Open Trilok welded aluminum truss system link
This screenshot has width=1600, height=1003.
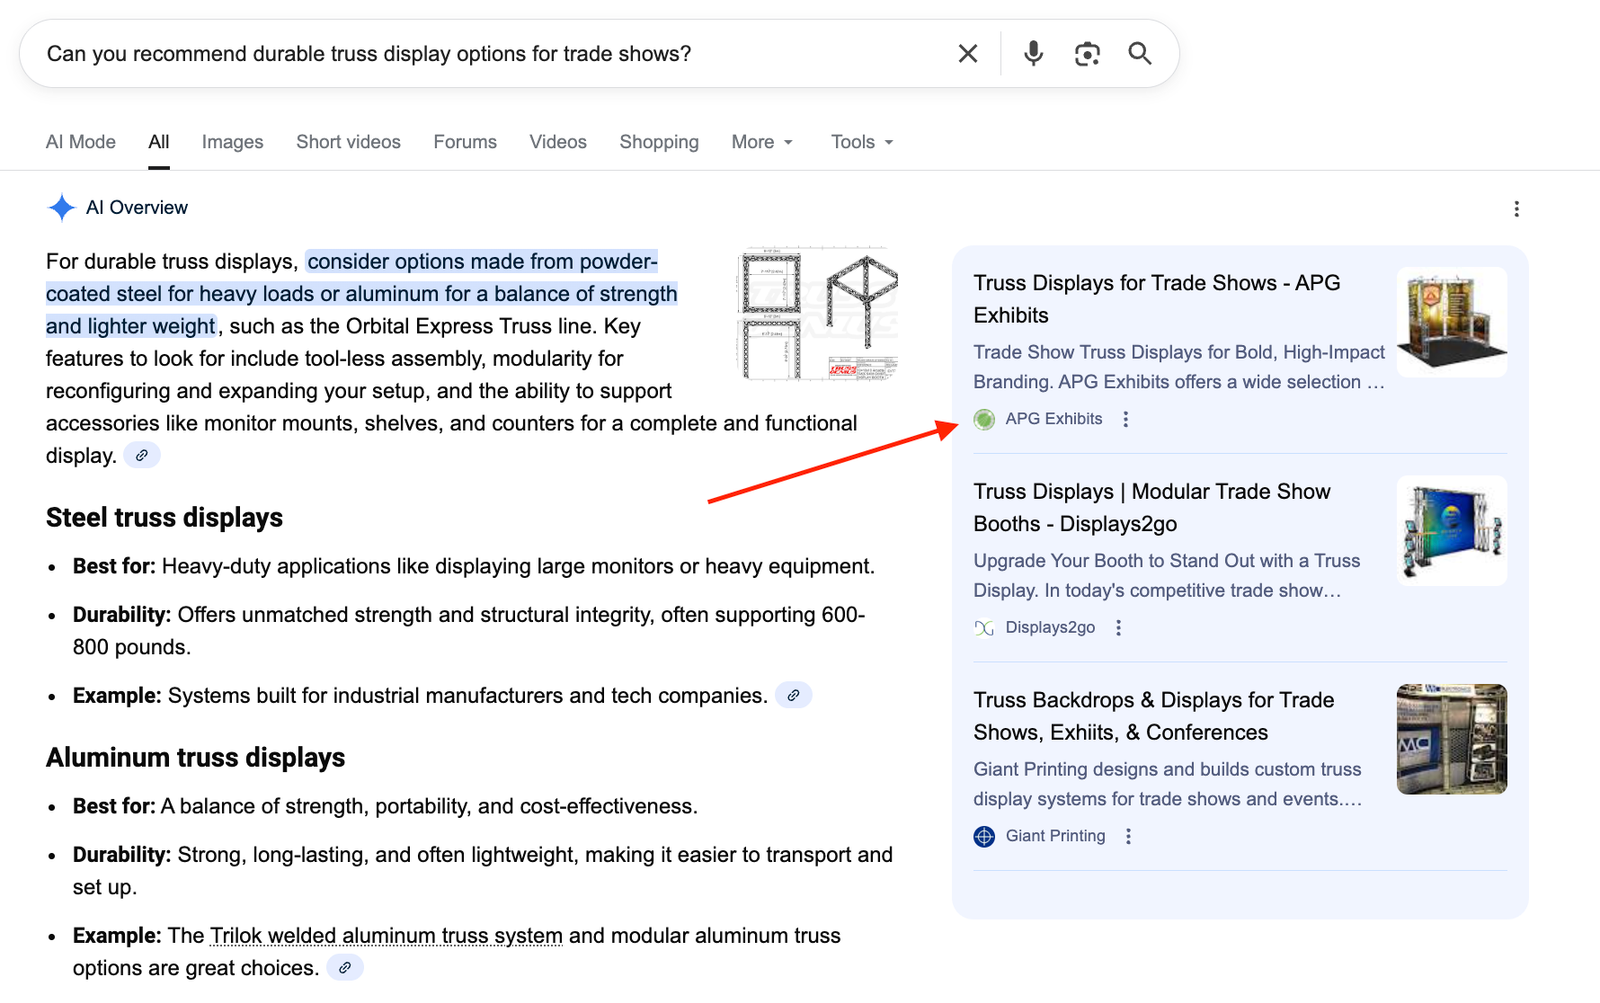point(386,936)
